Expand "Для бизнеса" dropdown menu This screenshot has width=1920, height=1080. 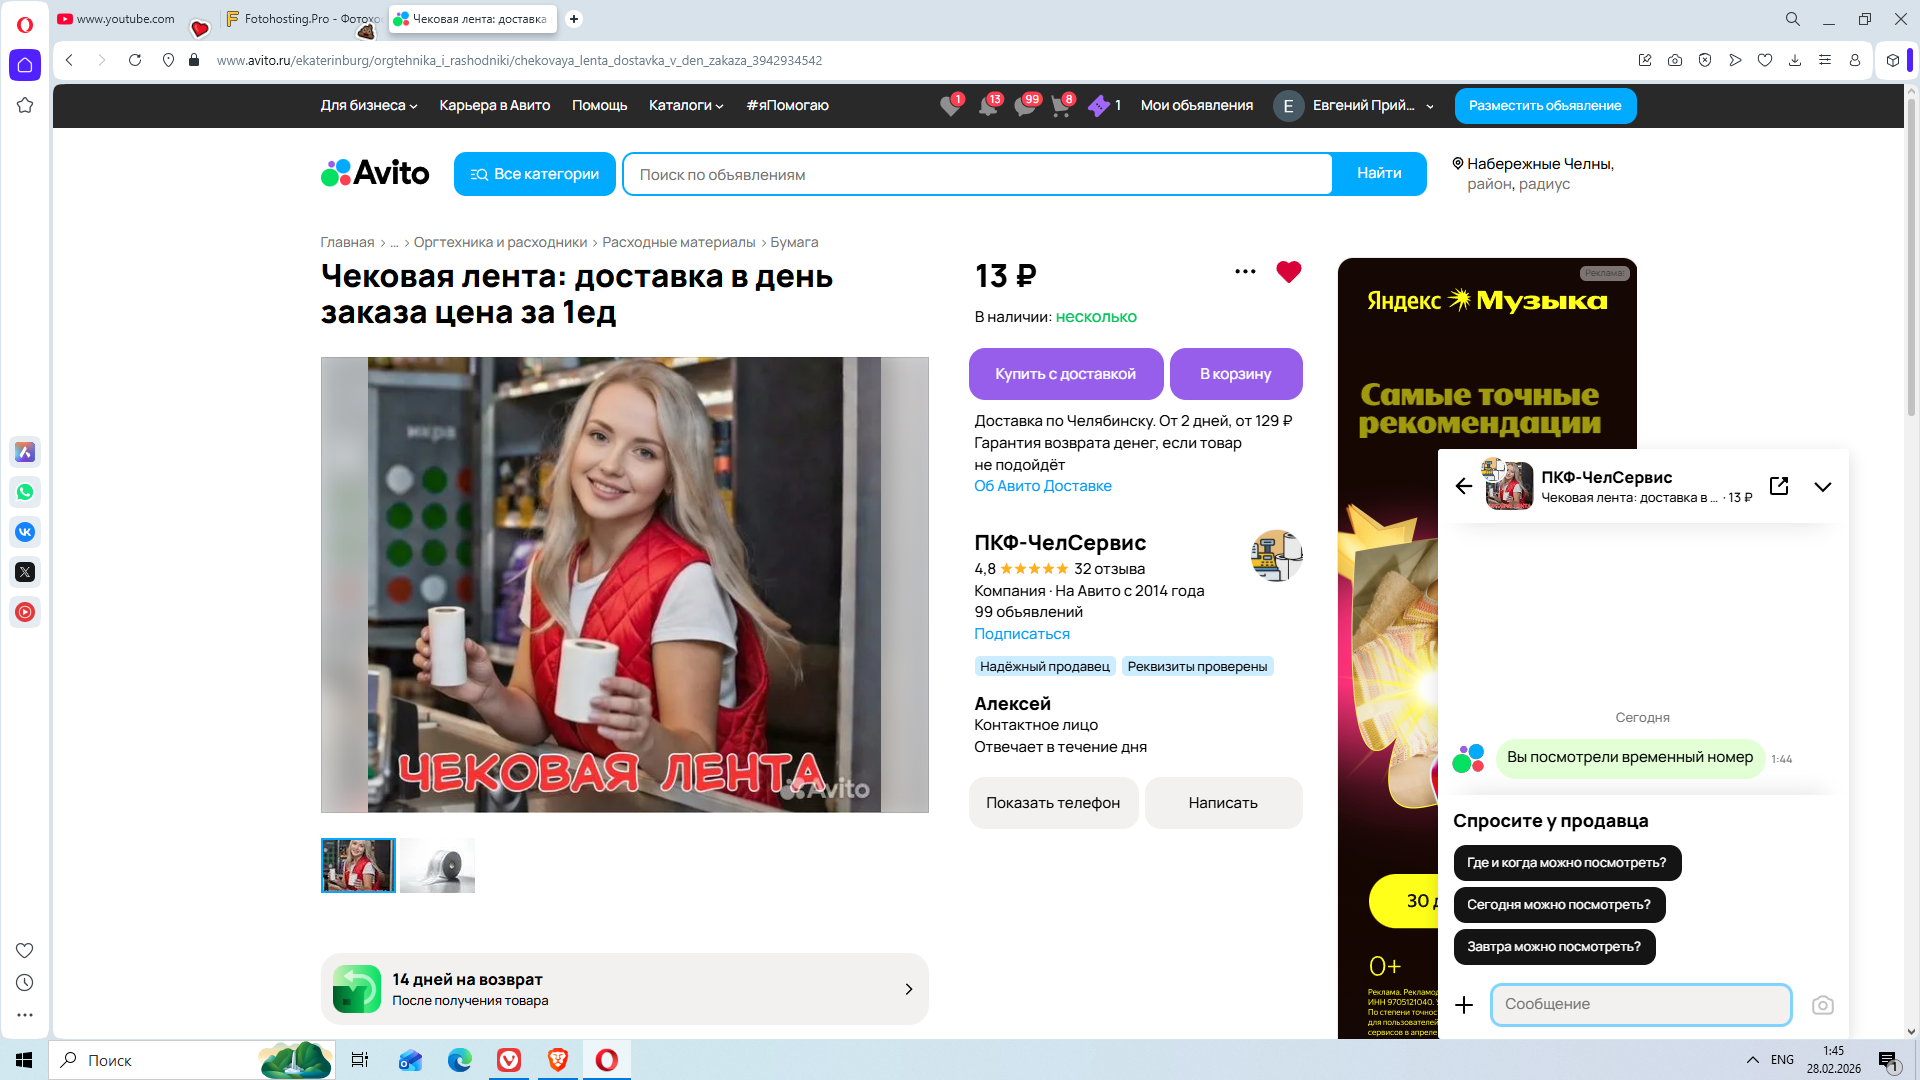click(368, 106)
